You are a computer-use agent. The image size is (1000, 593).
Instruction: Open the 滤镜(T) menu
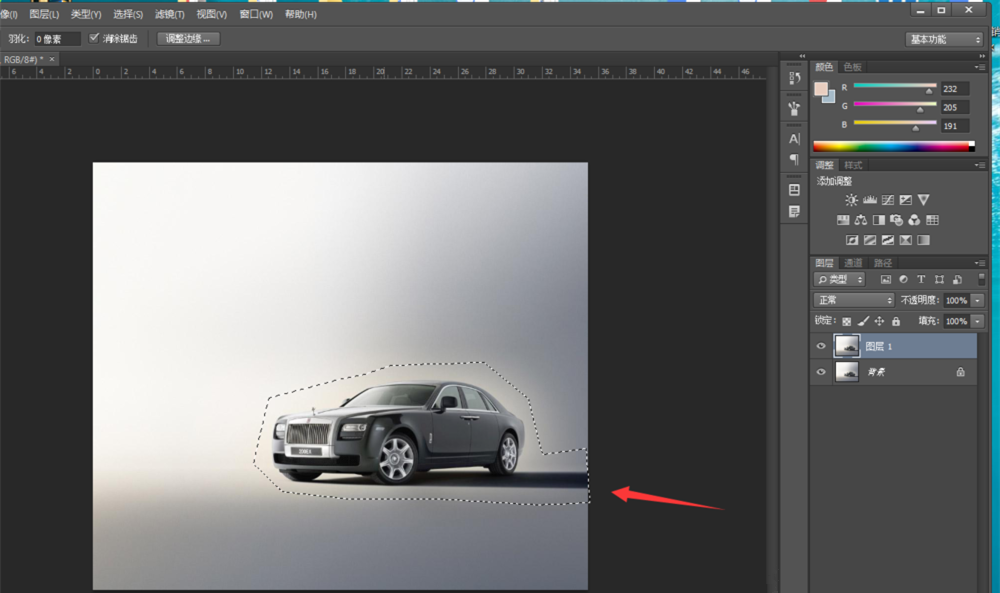(x=167, y=14)
